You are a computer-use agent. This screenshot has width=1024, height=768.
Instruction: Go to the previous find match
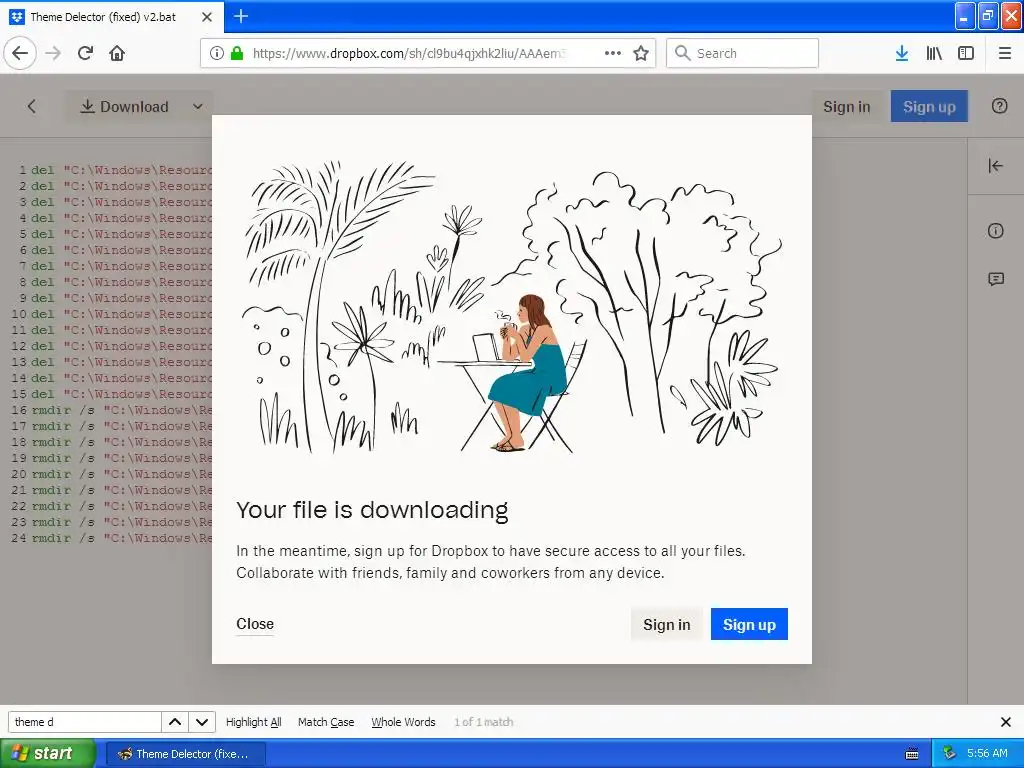tap(175, 722)
